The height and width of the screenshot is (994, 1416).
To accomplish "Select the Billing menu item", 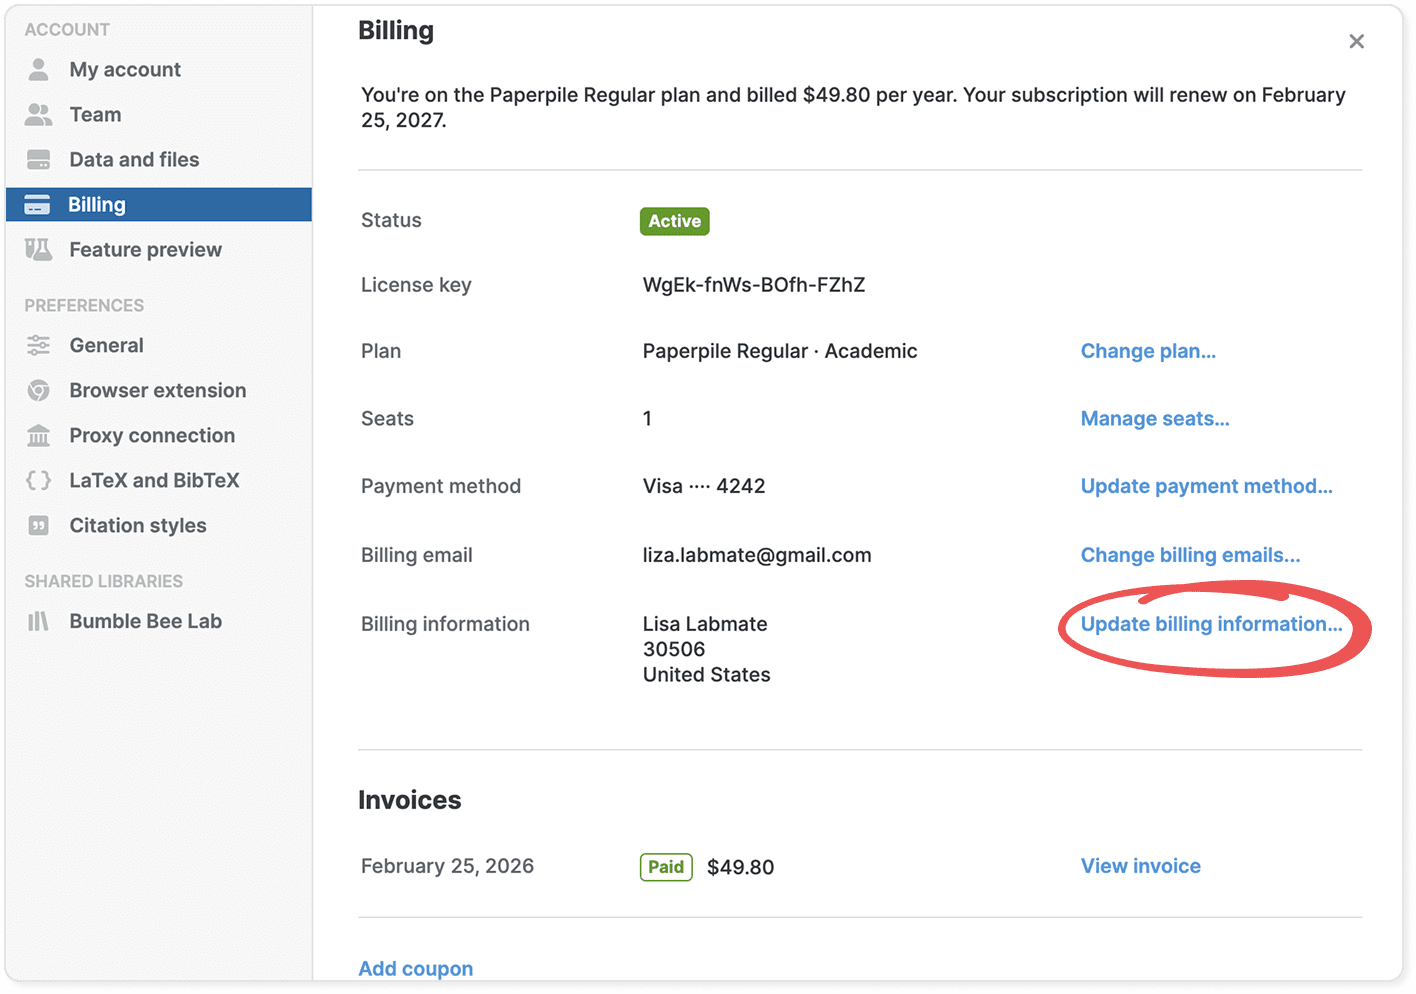I will [97, 205].
